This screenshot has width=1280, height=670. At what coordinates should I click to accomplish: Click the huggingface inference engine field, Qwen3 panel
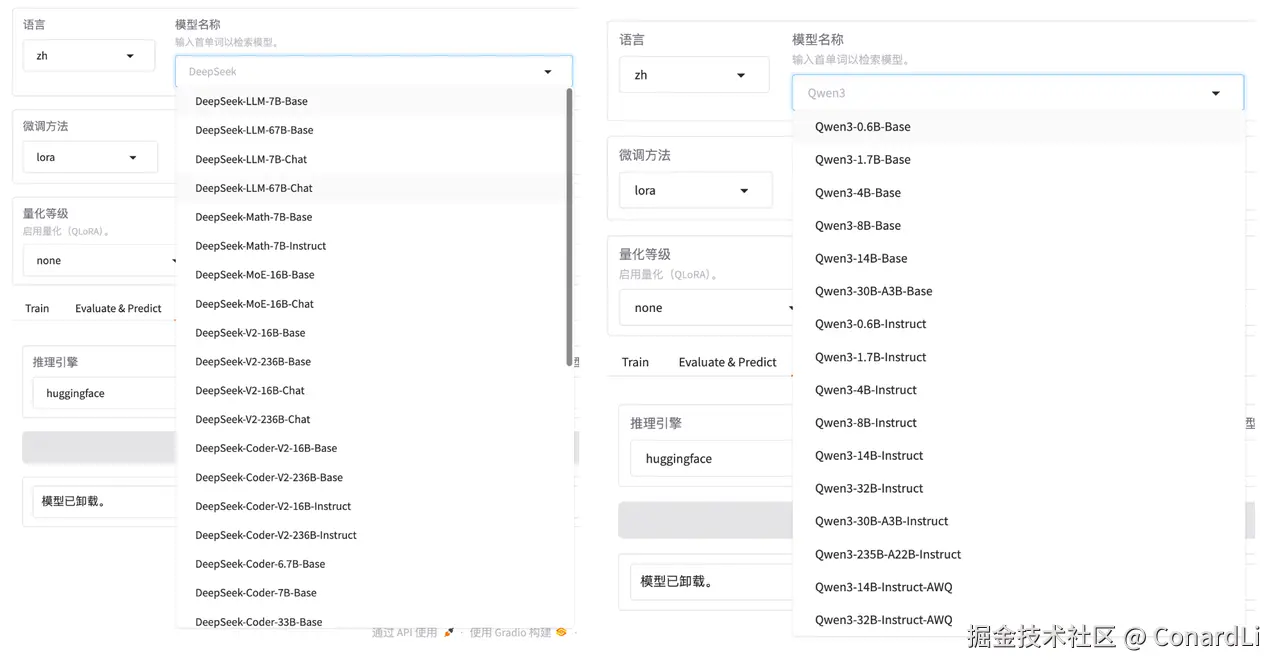[x=711, y=458]
